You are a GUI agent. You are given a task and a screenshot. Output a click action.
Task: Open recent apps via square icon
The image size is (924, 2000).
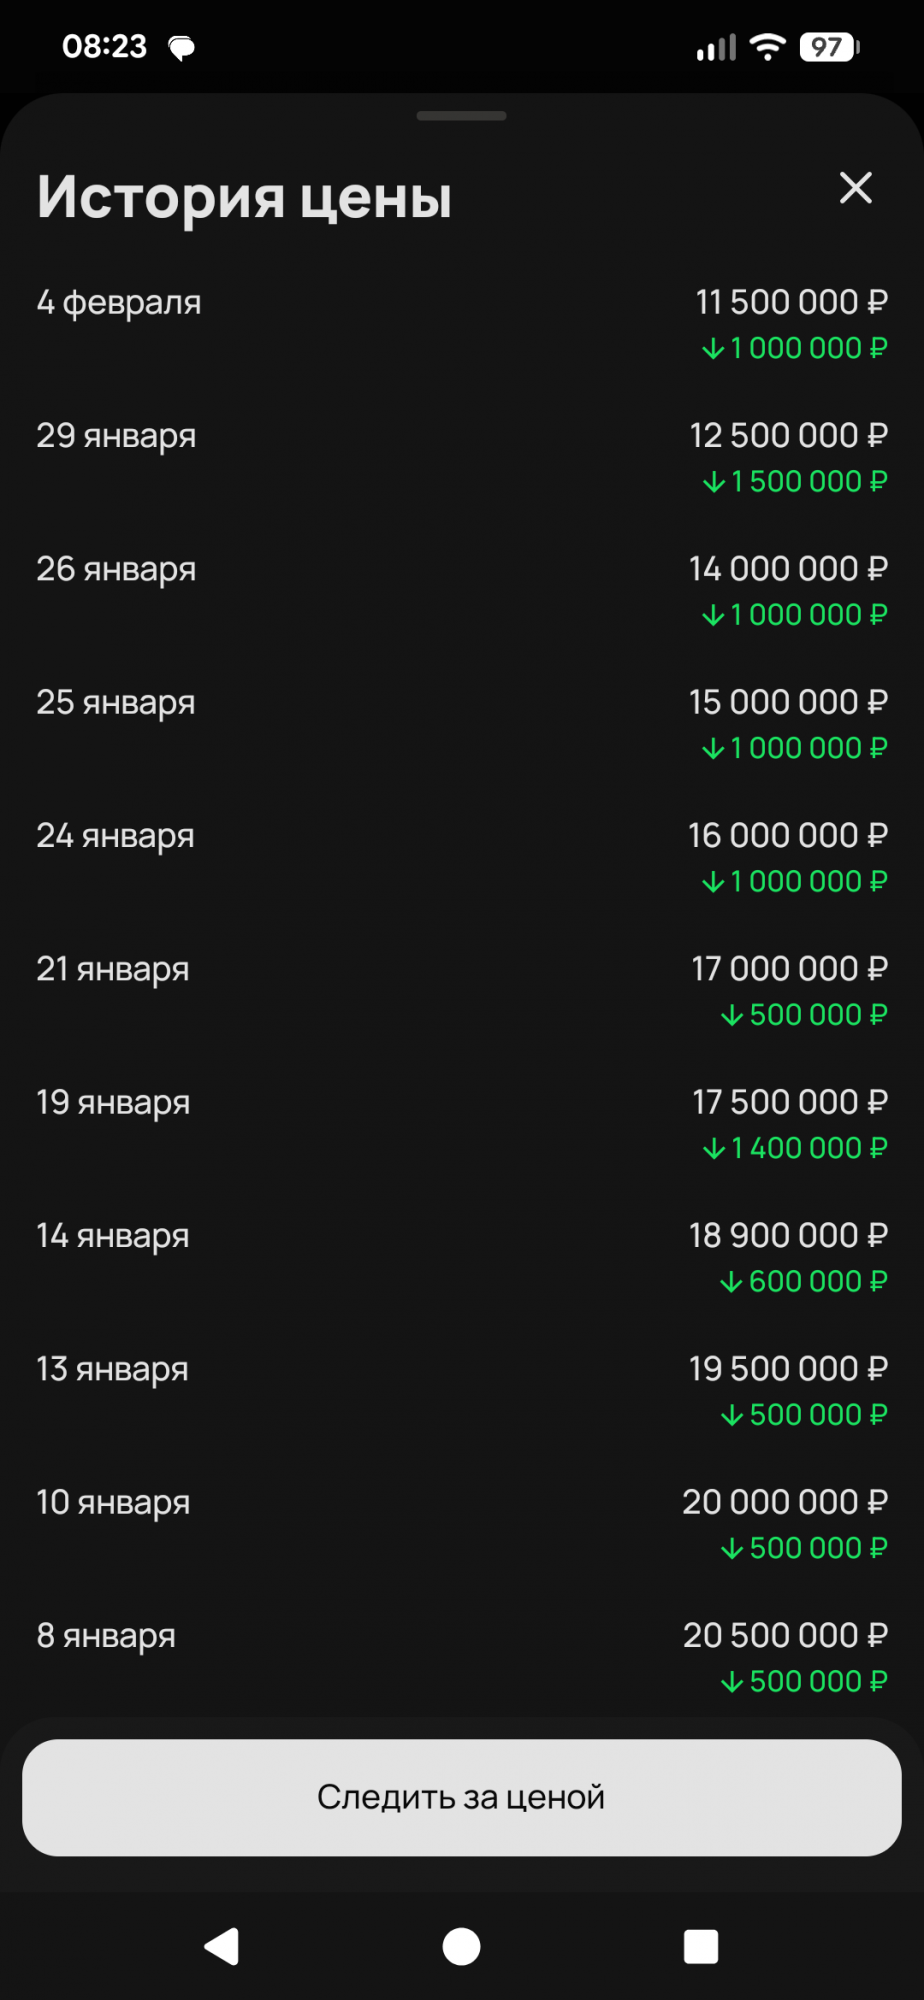coord(700,1946)
